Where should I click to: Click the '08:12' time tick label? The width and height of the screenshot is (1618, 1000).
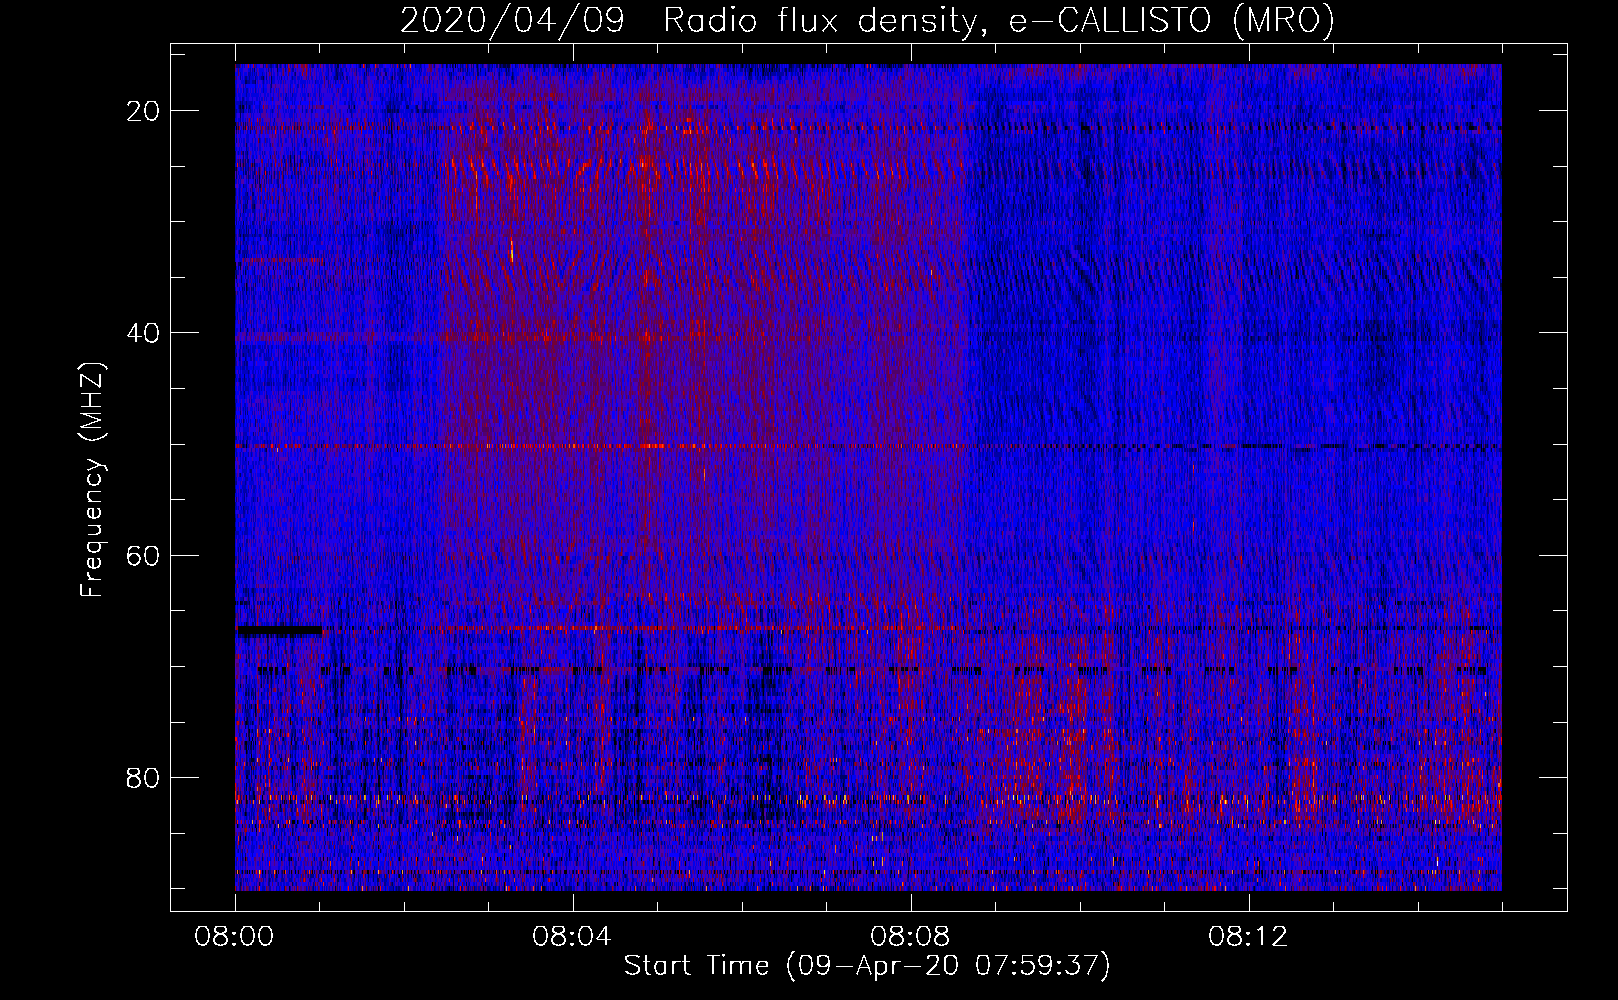[1249, 937]
